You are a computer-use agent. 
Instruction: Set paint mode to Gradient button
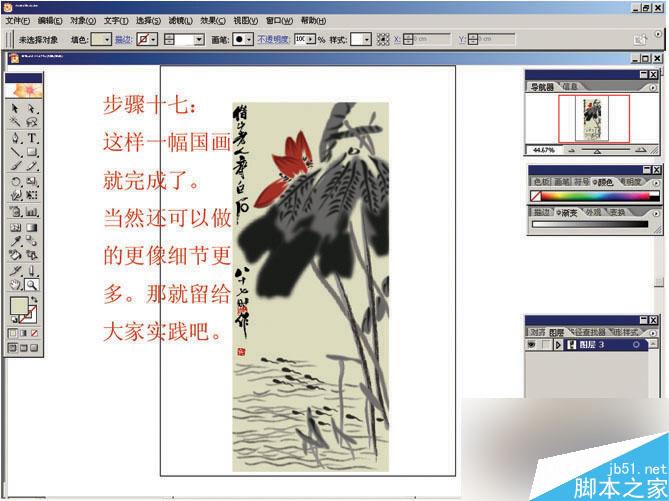click(x=23, y=333)
